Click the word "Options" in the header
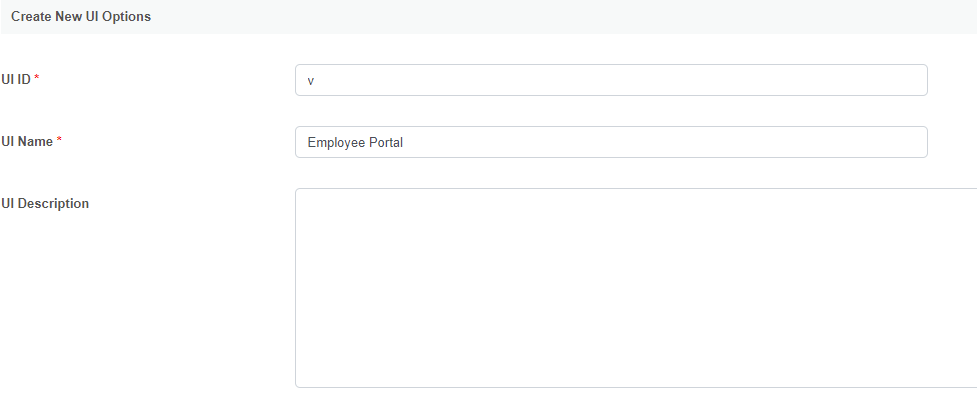This screenshot has width=977, height=405. pyautogui.click(x=128, y=17)
